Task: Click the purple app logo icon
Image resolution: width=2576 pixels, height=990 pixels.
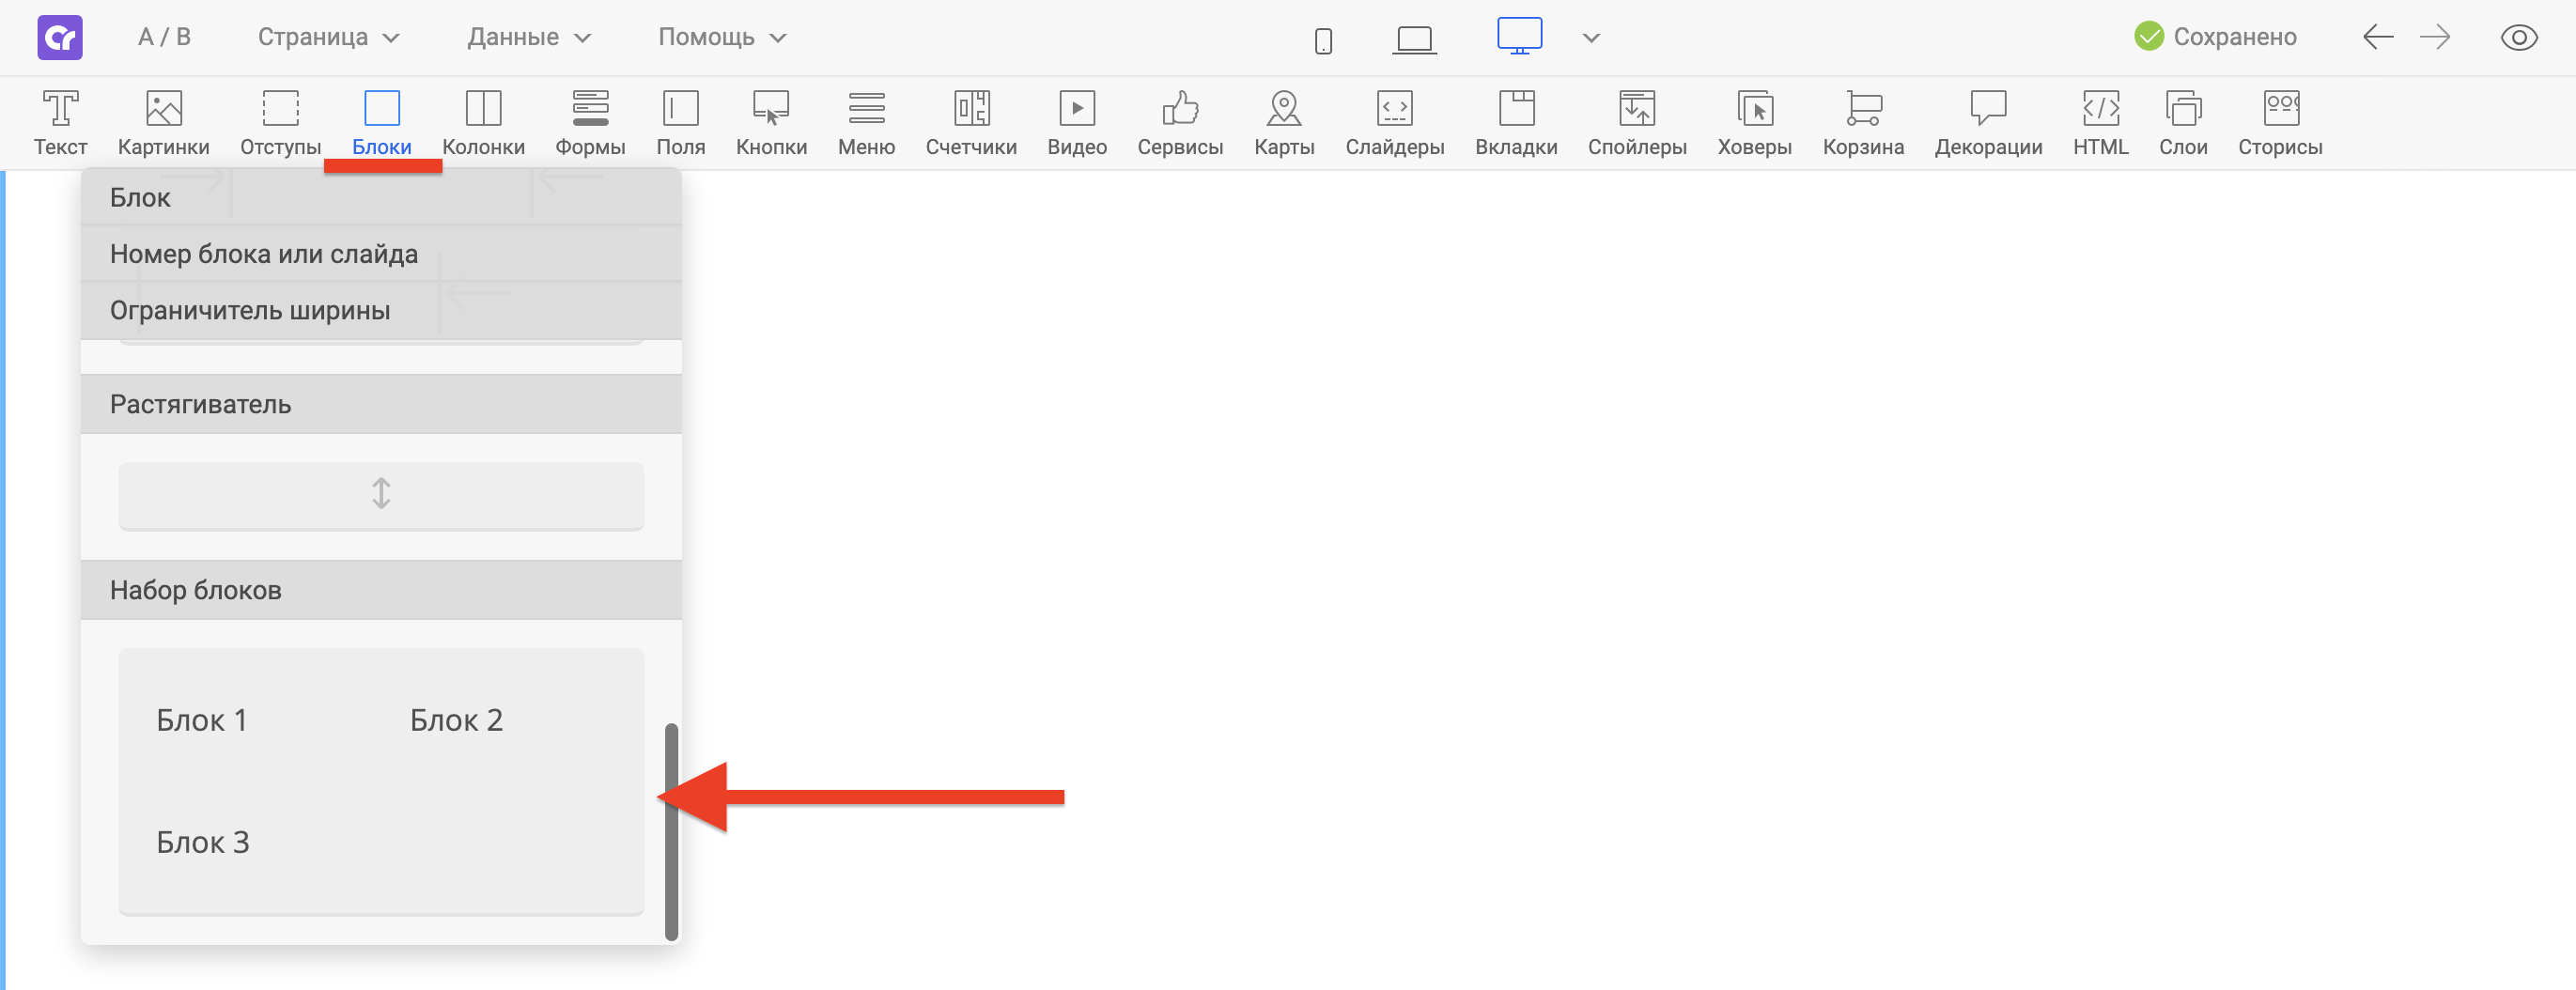Action: [60, 38]
